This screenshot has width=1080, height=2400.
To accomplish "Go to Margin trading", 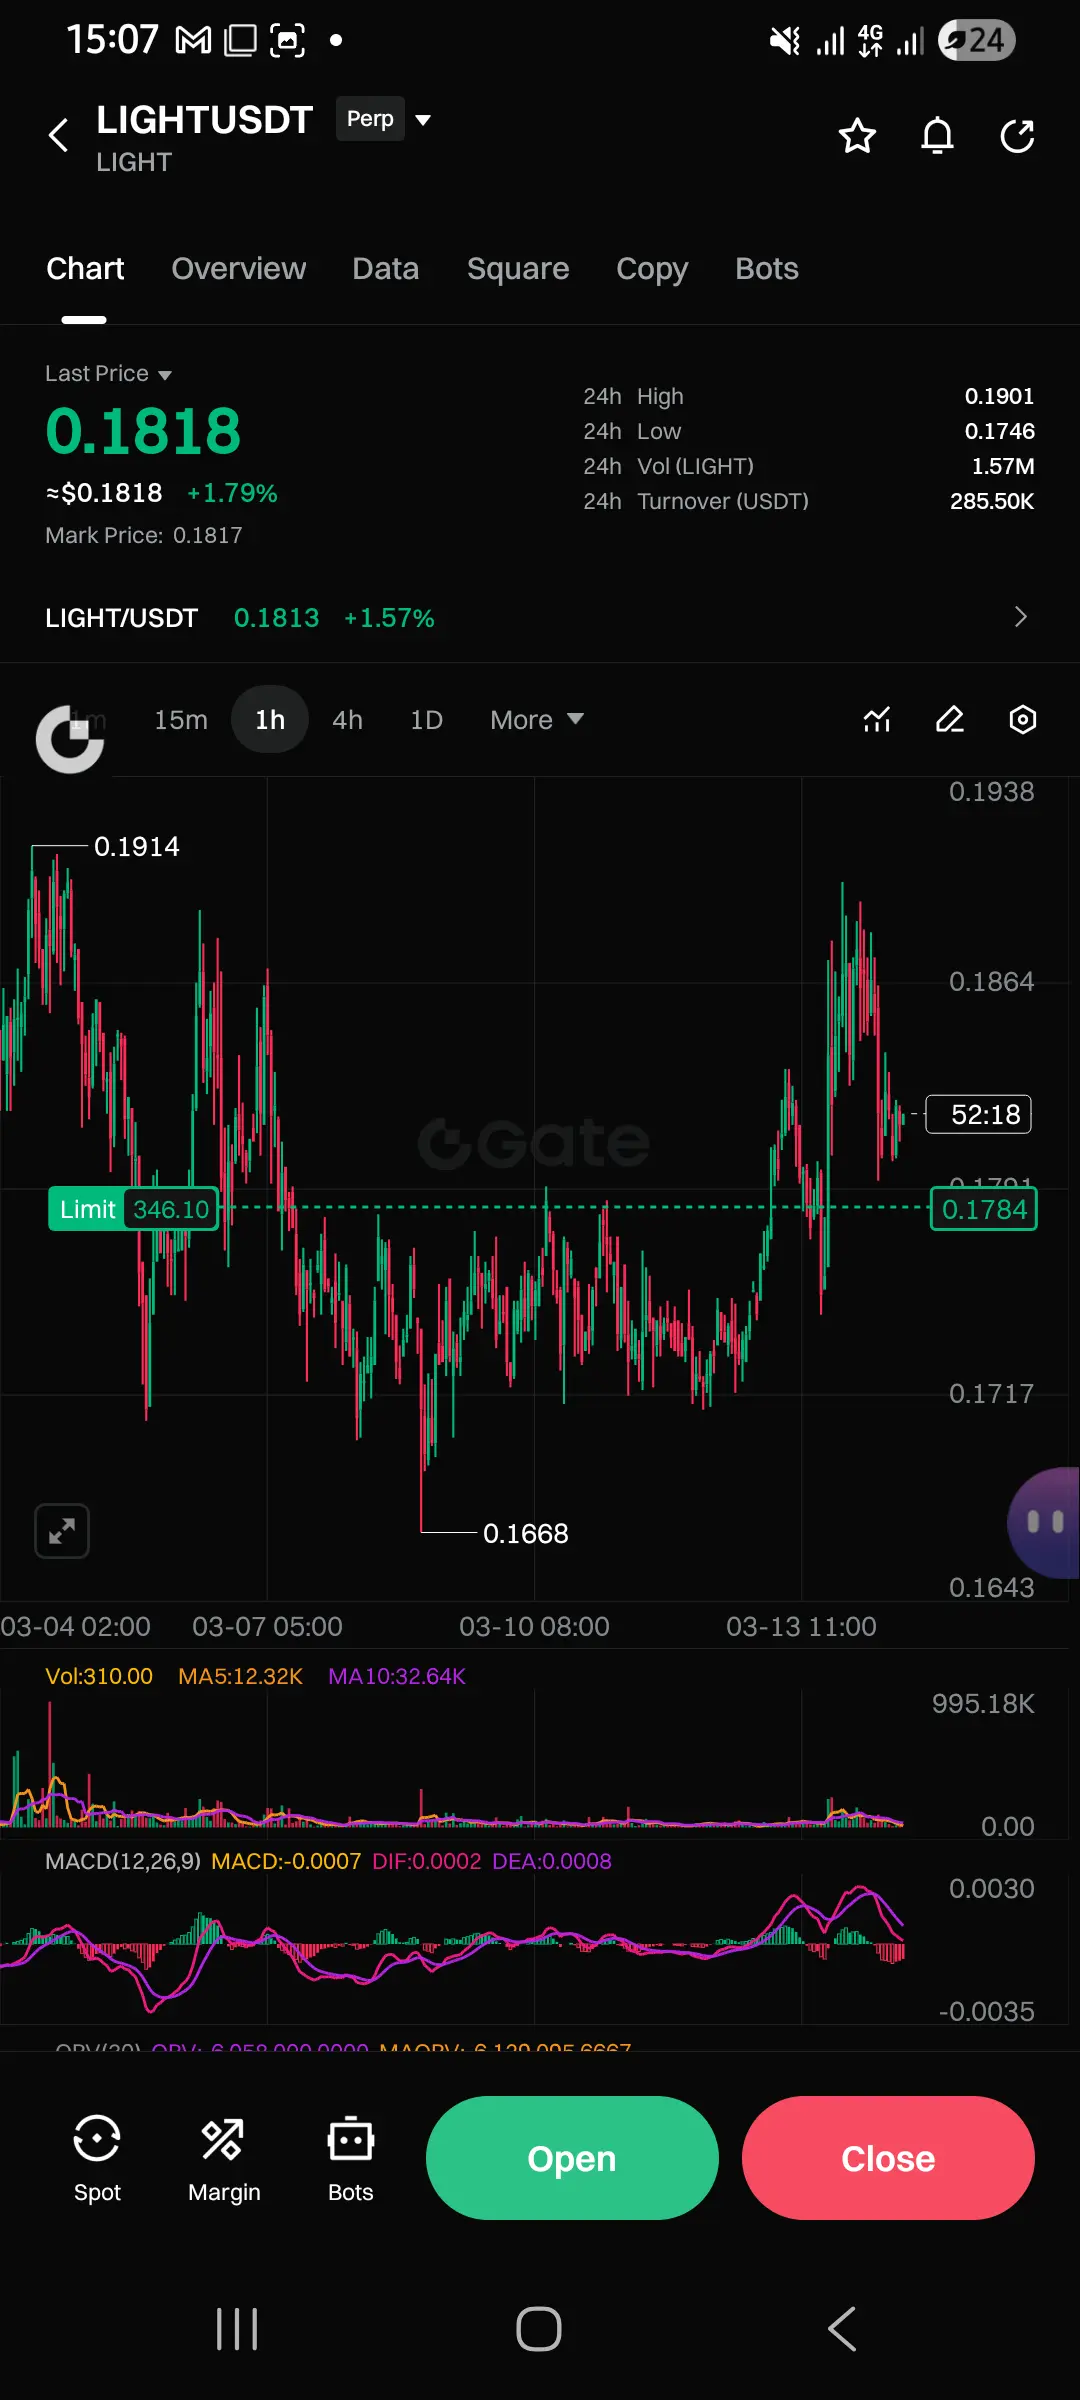I will [224, 2161].
